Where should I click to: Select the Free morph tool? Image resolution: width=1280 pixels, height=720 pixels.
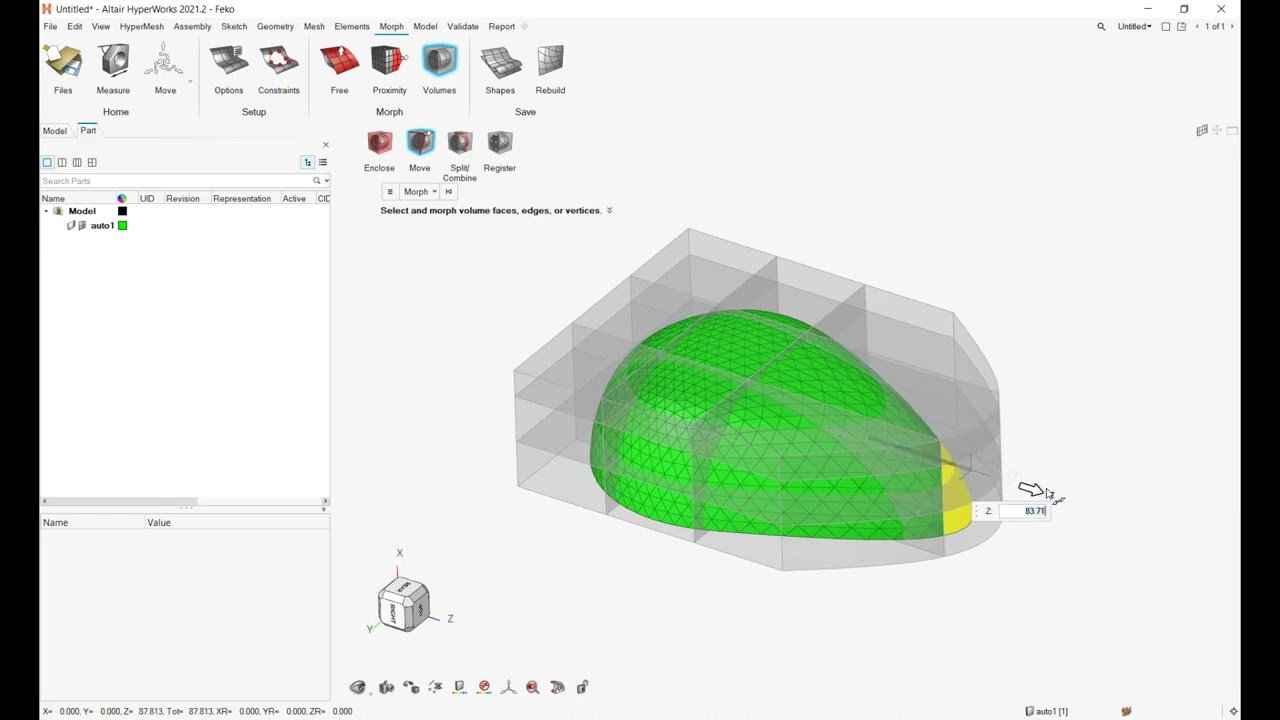(x=339, y=70)
